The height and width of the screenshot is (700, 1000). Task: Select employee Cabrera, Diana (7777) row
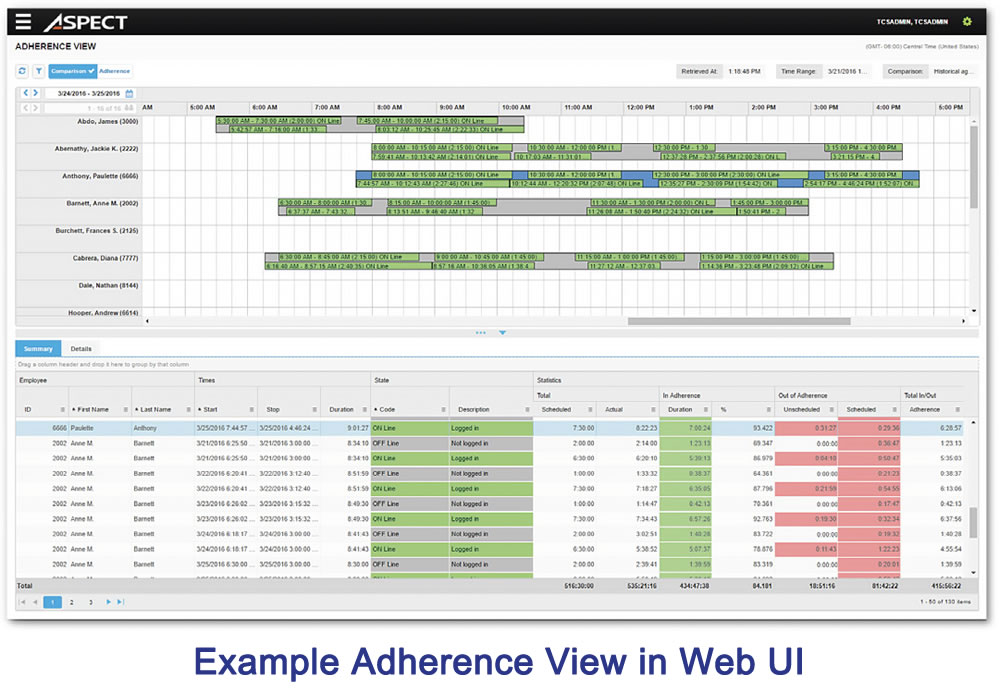(105, 258)
